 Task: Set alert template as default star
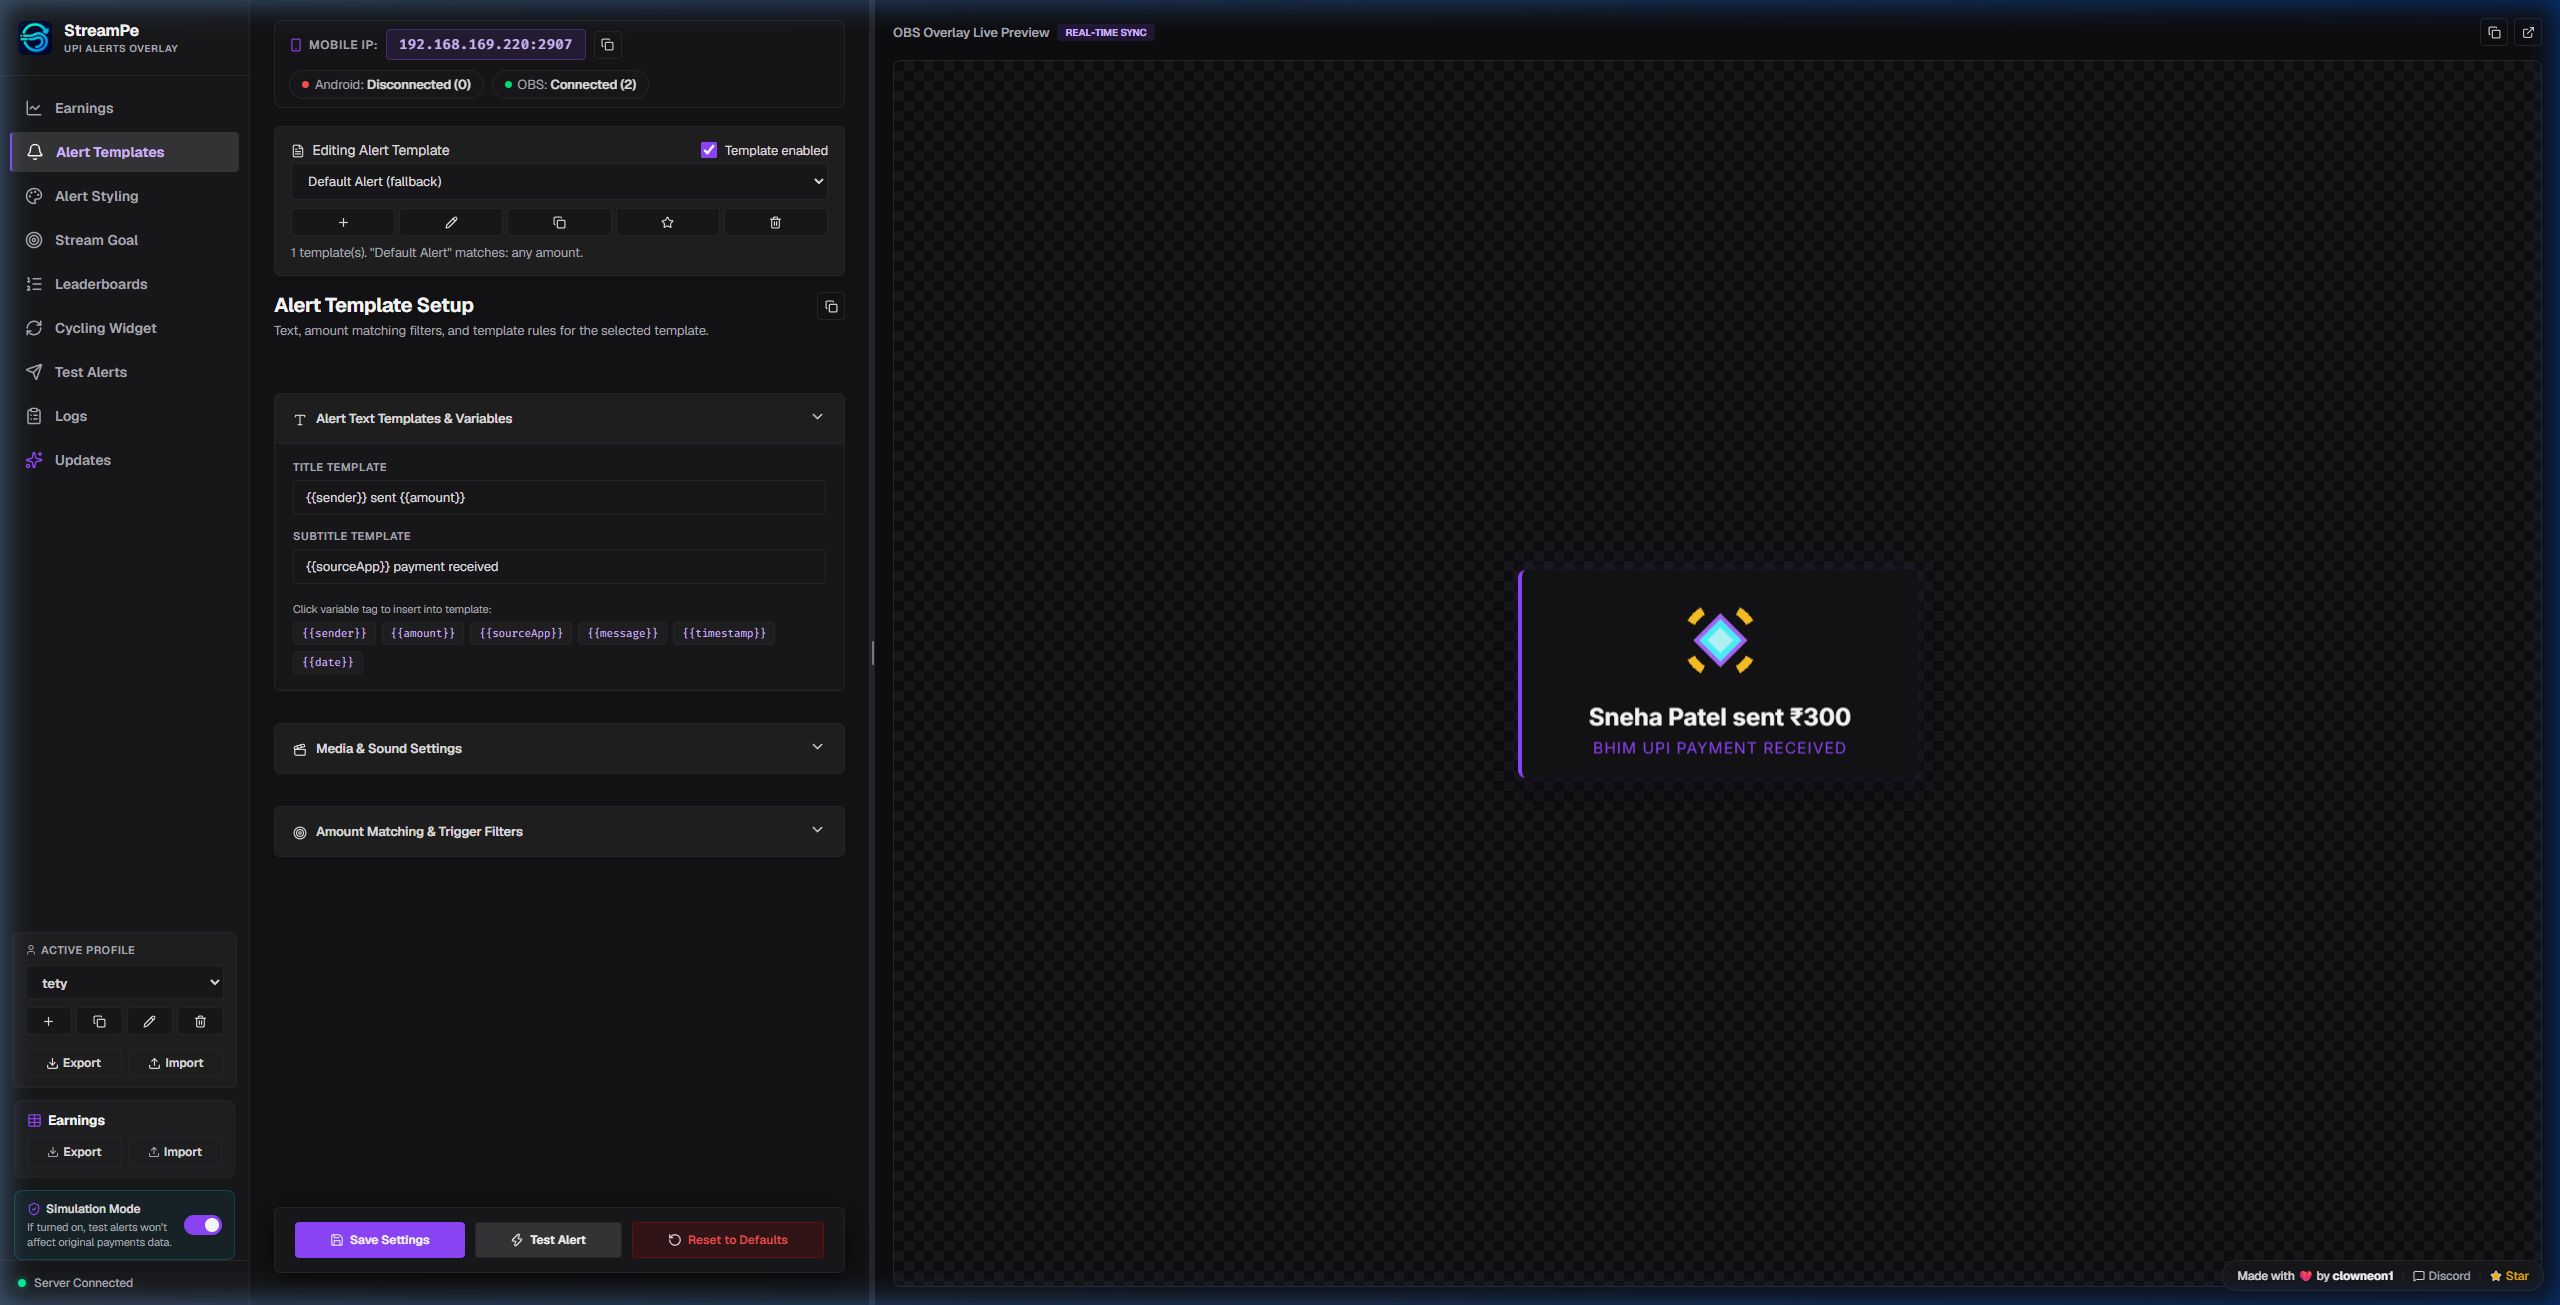pos(667,223)
